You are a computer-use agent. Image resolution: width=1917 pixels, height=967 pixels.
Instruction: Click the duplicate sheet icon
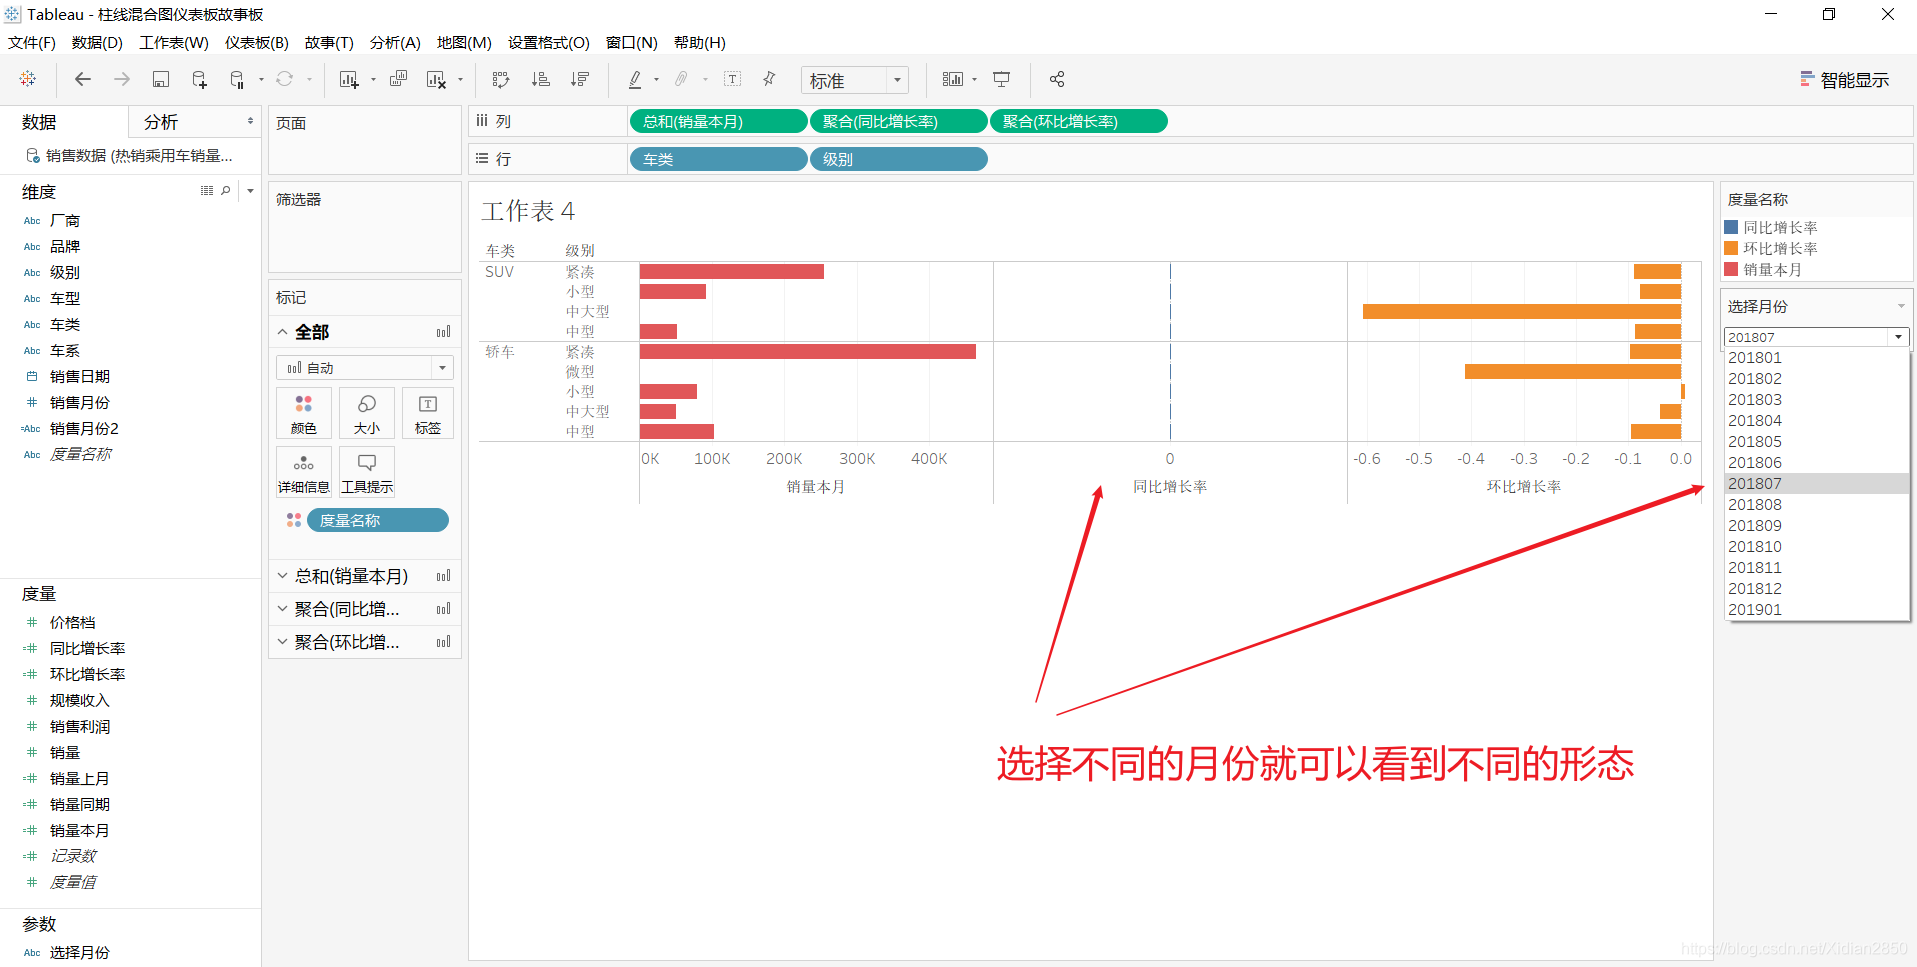pos(398,79)
